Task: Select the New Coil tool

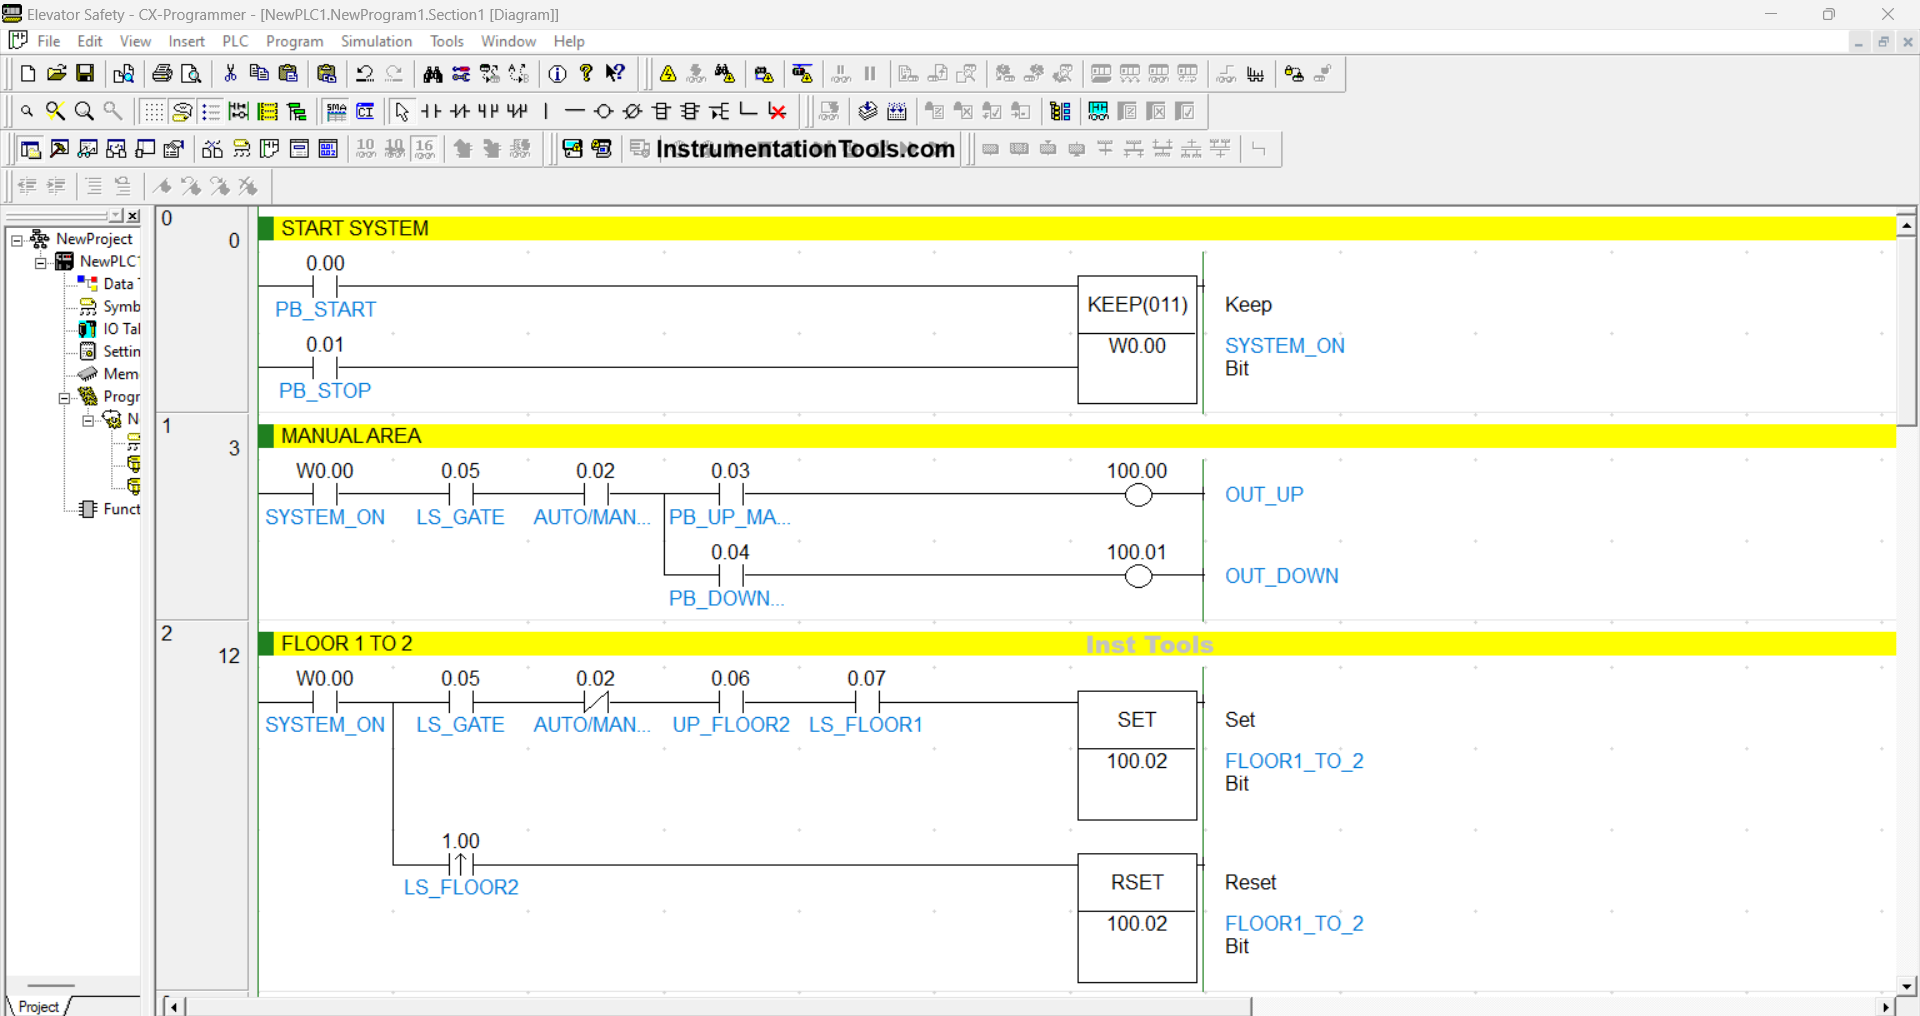Action: click(x=603, y=111)
